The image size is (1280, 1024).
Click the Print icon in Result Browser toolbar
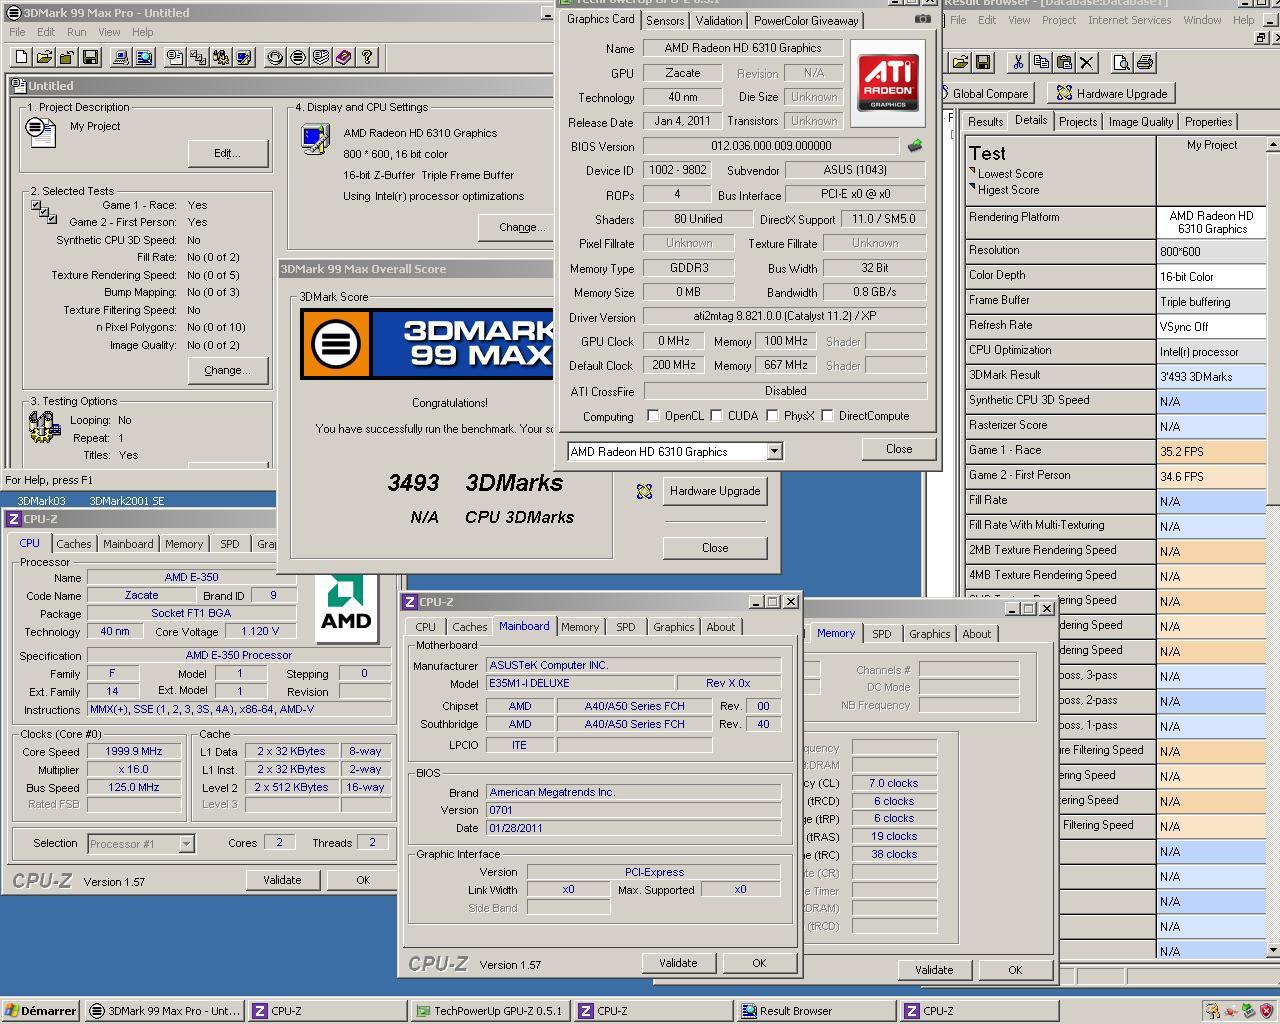tap(1145, 63)
